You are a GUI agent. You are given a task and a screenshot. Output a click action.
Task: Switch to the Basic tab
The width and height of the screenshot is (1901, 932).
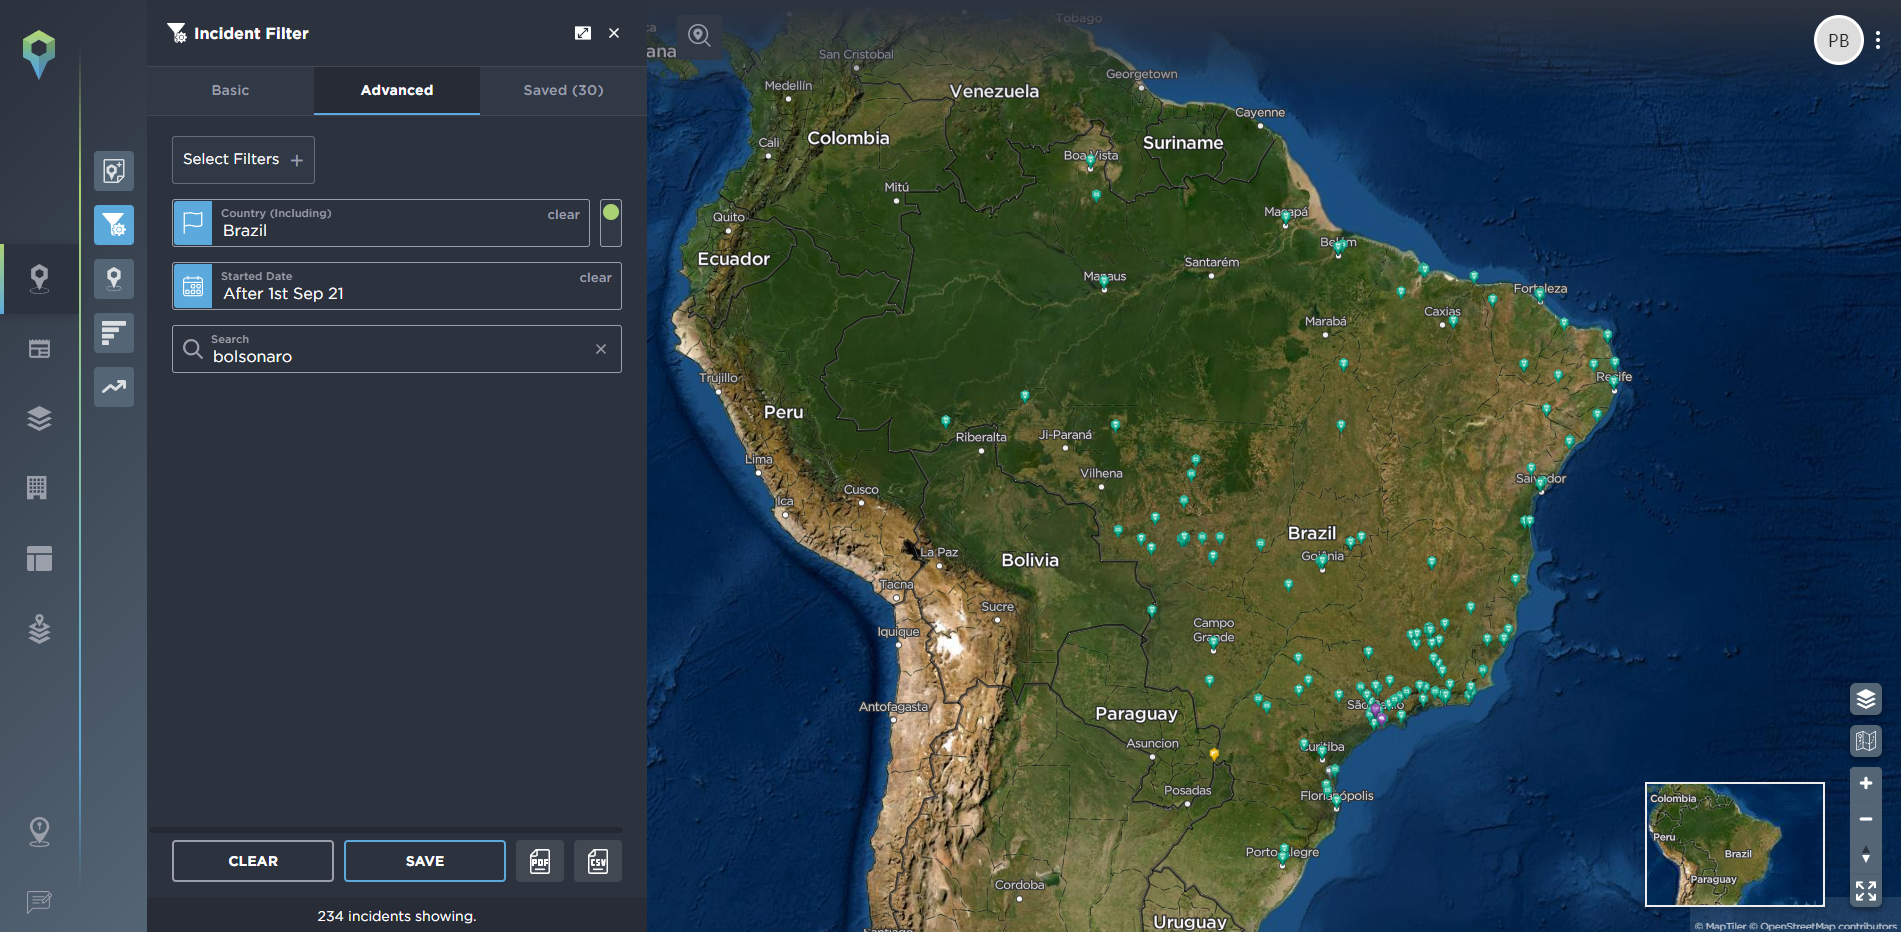point(230,90)
